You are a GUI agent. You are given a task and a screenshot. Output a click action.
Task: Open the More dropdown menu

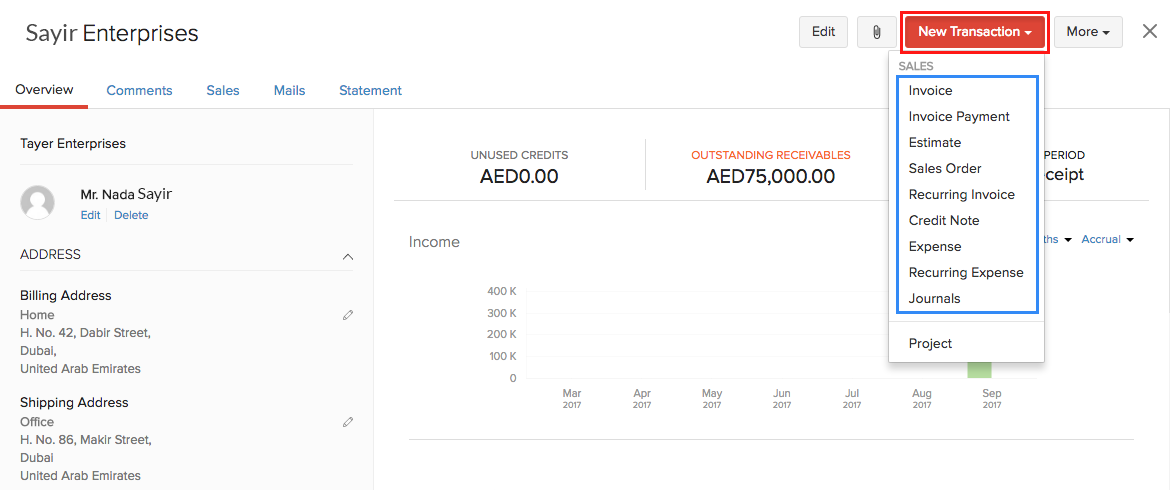[1089, 32]
